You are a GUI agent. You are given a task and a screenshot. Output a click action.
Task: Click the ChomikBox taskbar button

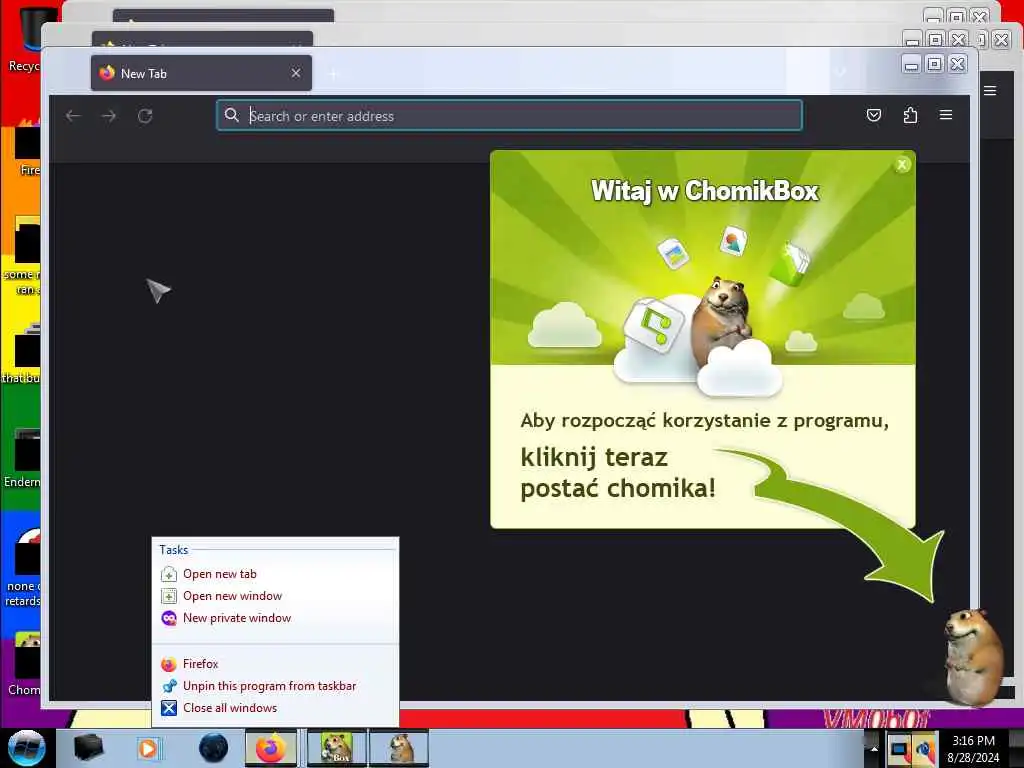point(336,748)
